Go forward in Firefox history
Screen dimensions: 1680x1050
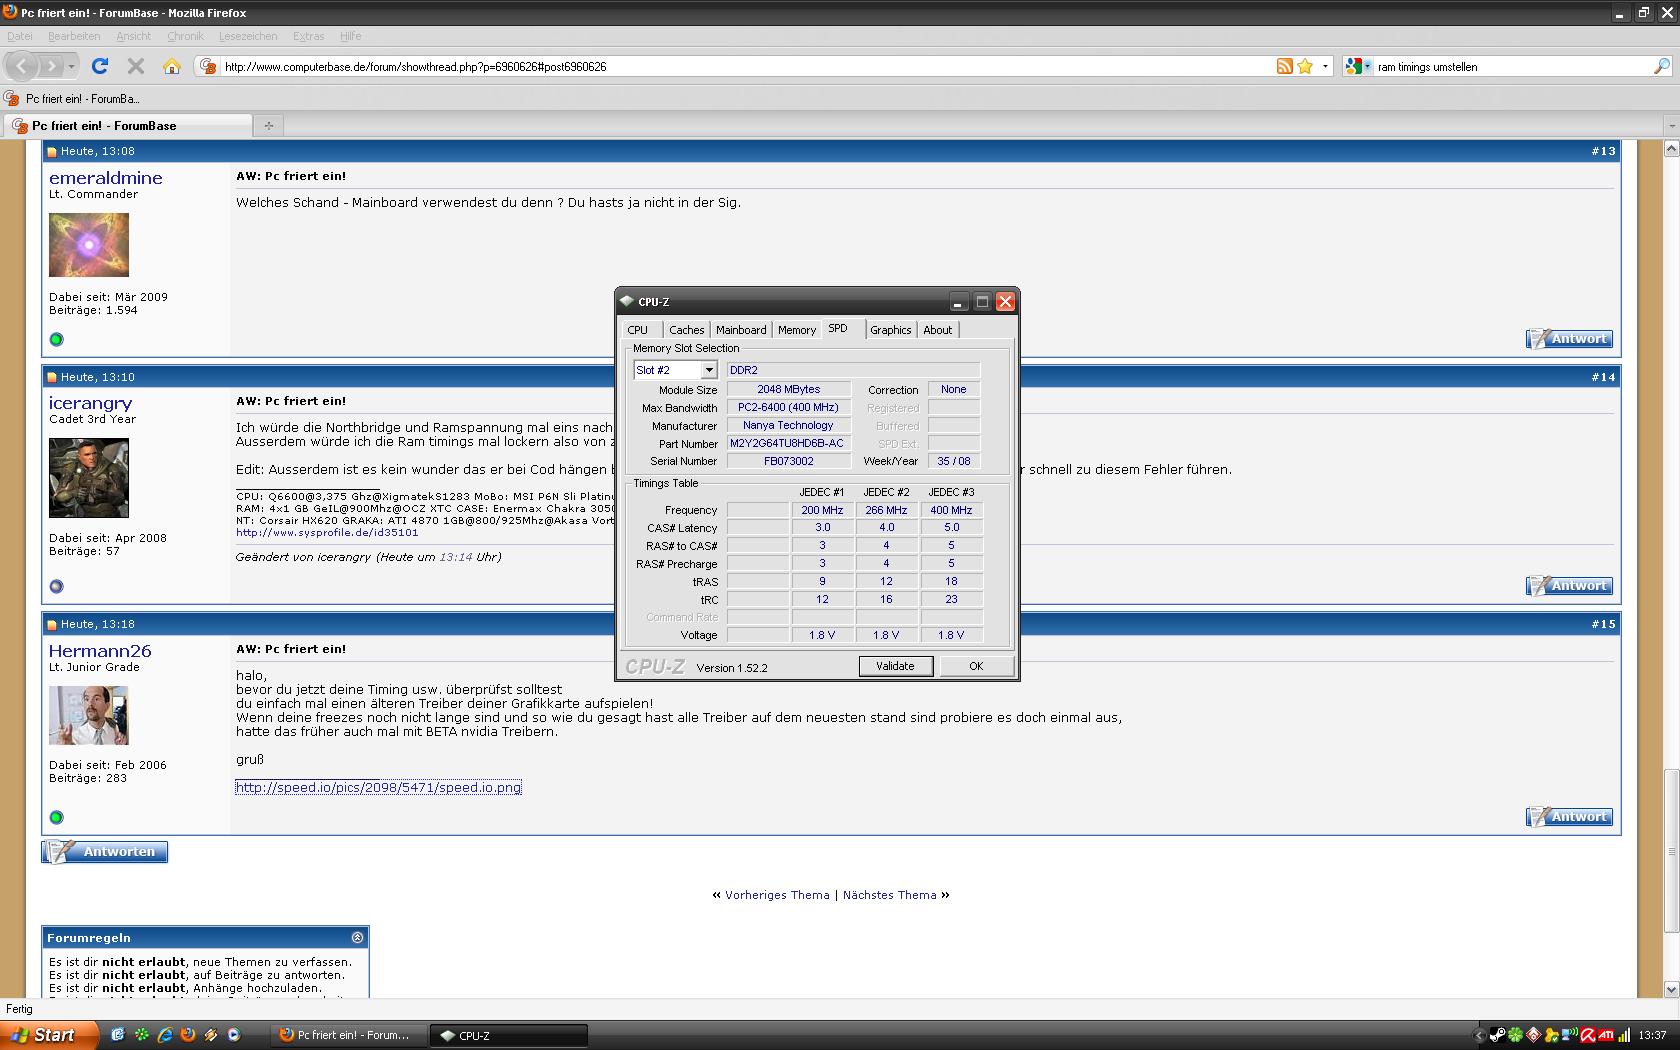(x=51, y=66)
